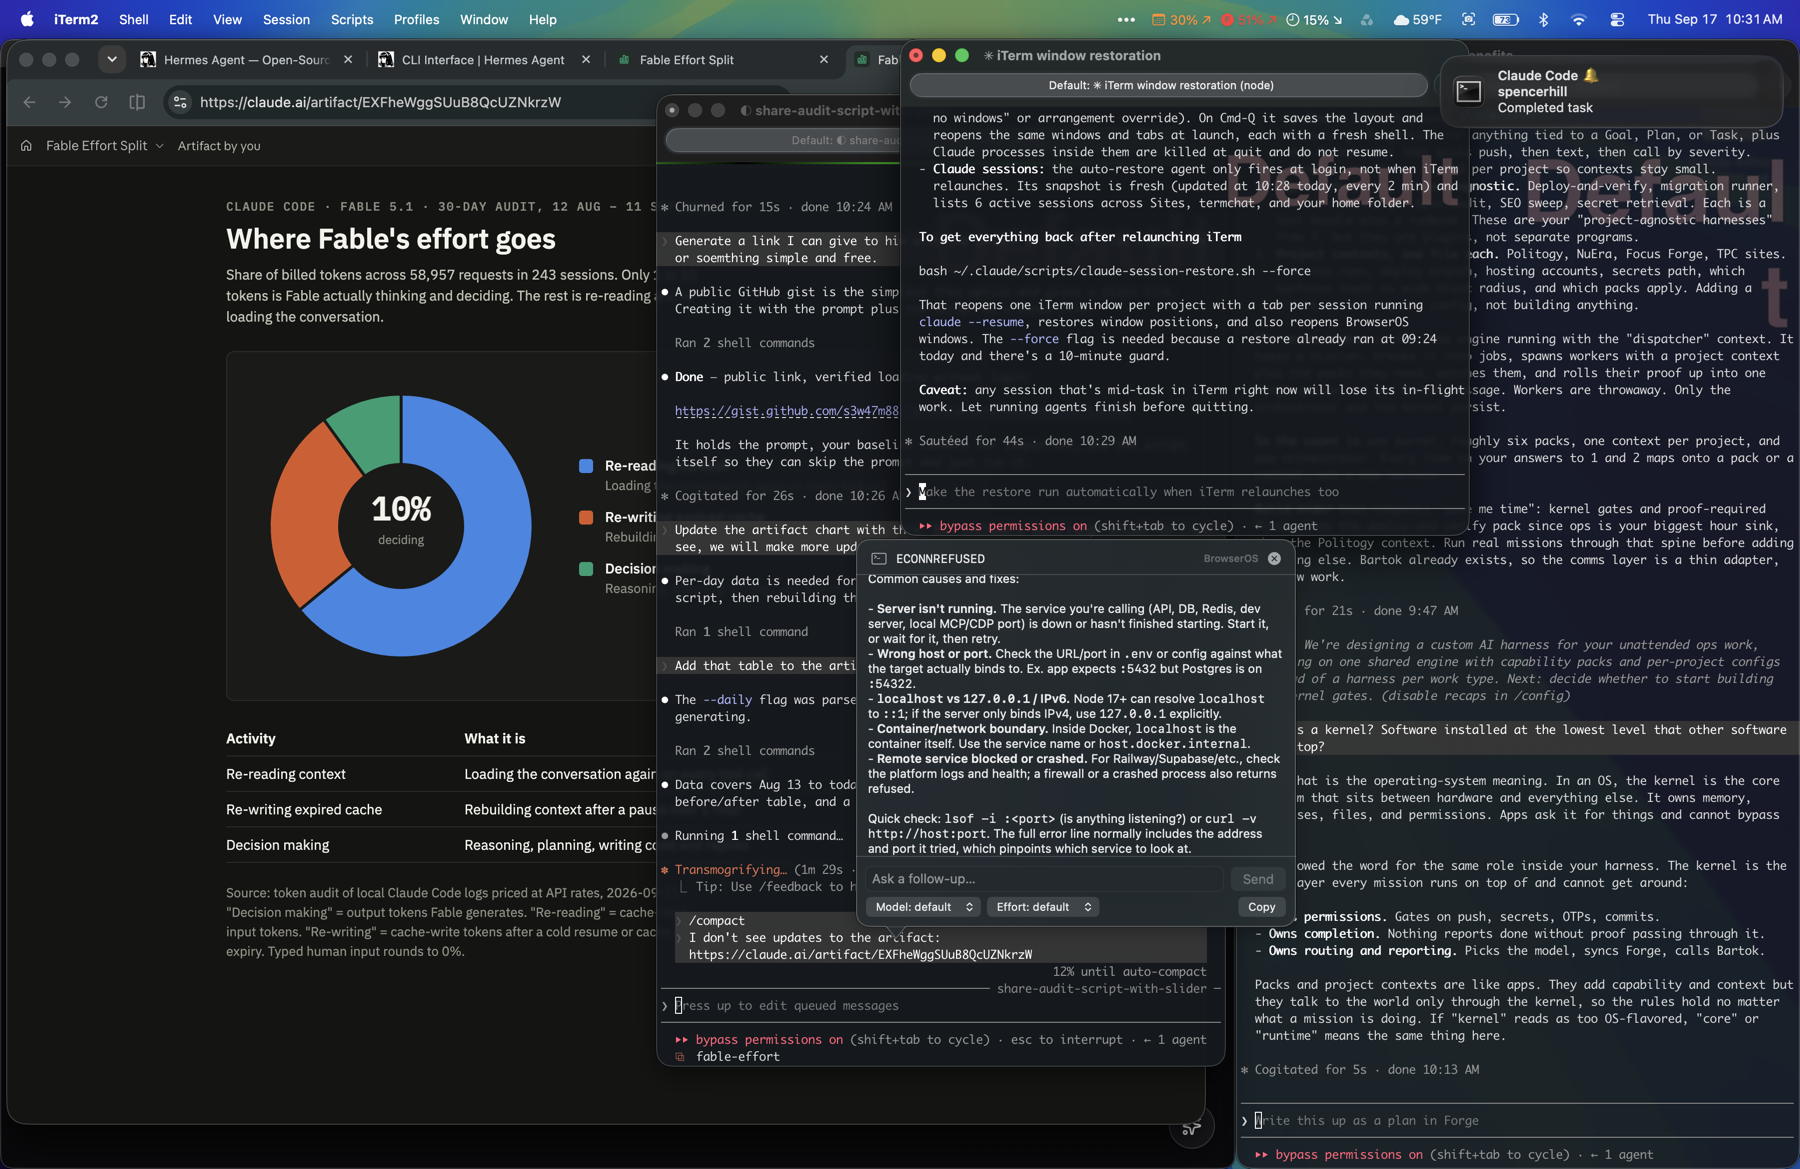
Task: Open the gist.github.com link in share-audit terminal
Action: tap(786, 411)
